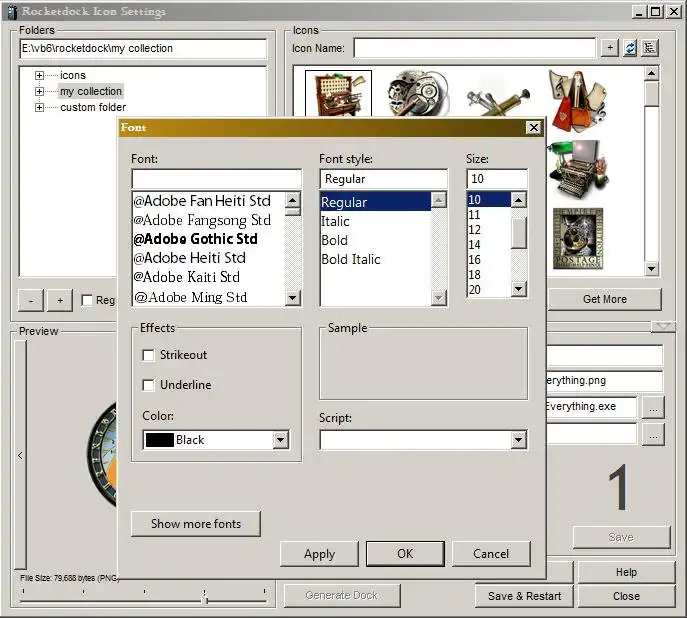Select size 14 in the list
This screenshot has height=618, width=687.
pos(475,245)
